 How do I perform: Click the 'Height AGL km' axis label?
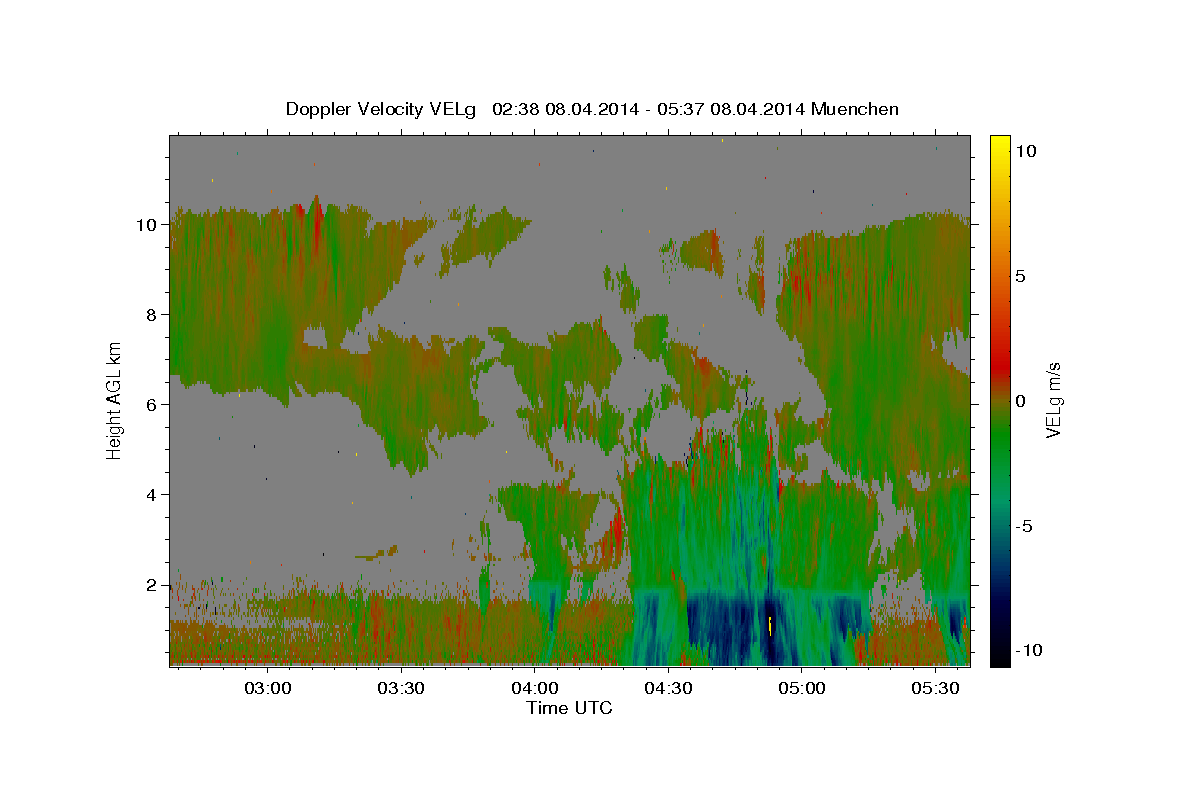pos(114,399)
